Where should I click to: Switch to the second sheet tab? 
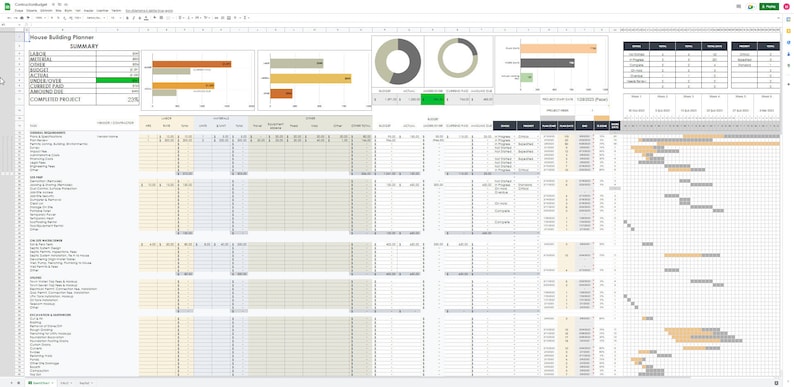[65, 383]
